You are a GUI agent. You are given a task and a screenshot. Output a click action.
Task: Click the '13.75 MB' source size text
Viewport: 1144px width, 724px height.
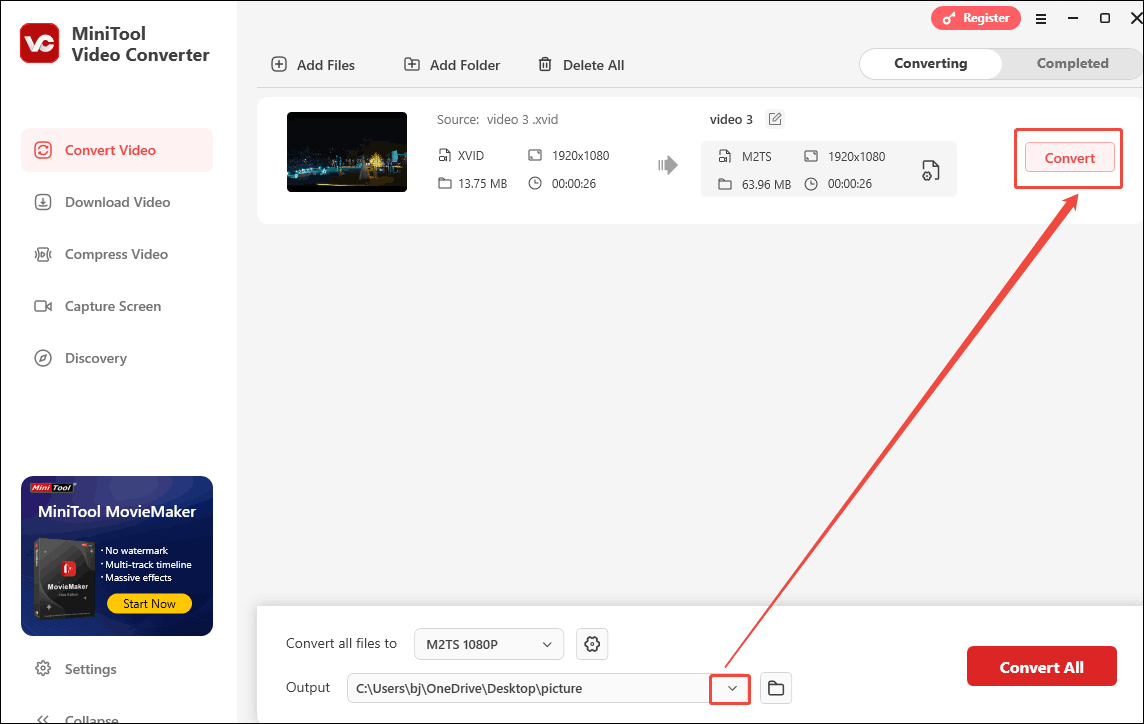[x=482, y=184]
